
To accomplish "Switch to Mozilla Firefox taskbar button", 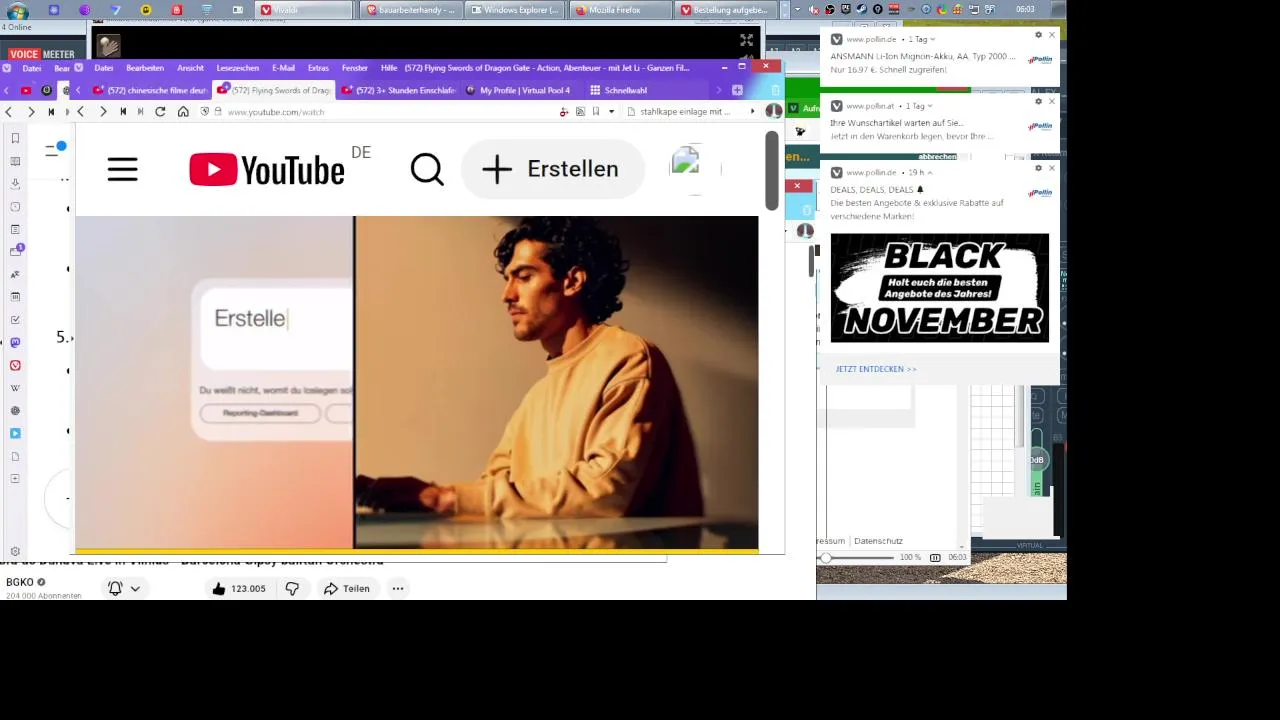I will [x=621, y=10].
